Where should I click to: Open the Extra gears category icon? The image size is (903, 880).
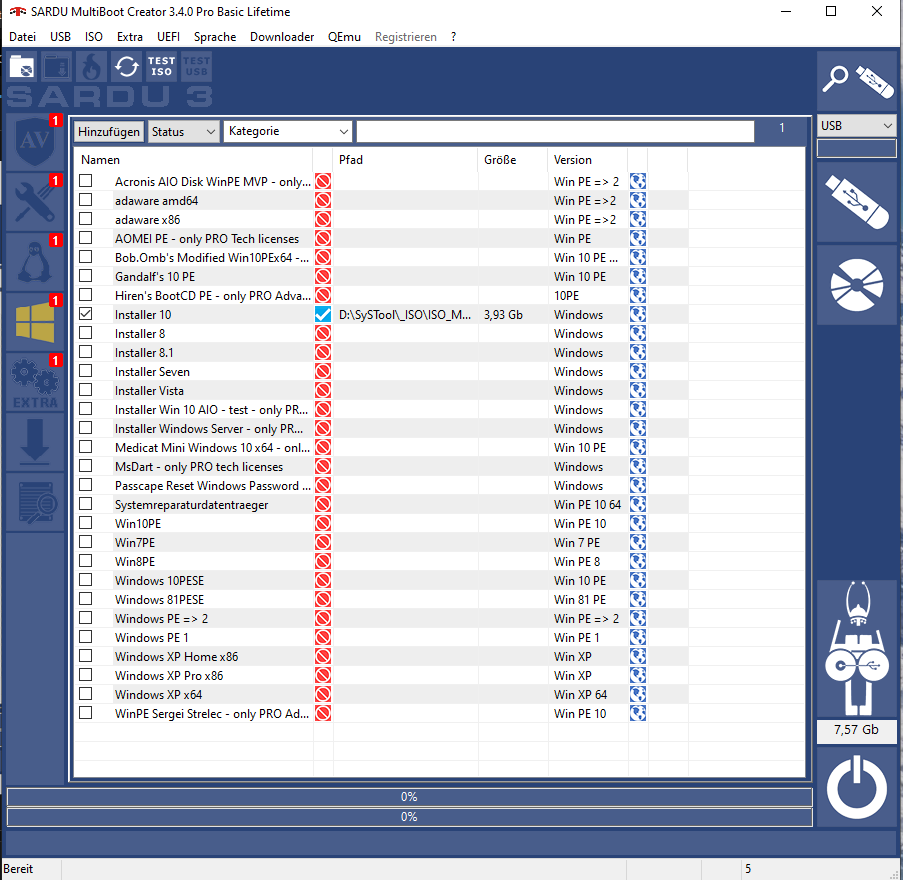[35, 382]
